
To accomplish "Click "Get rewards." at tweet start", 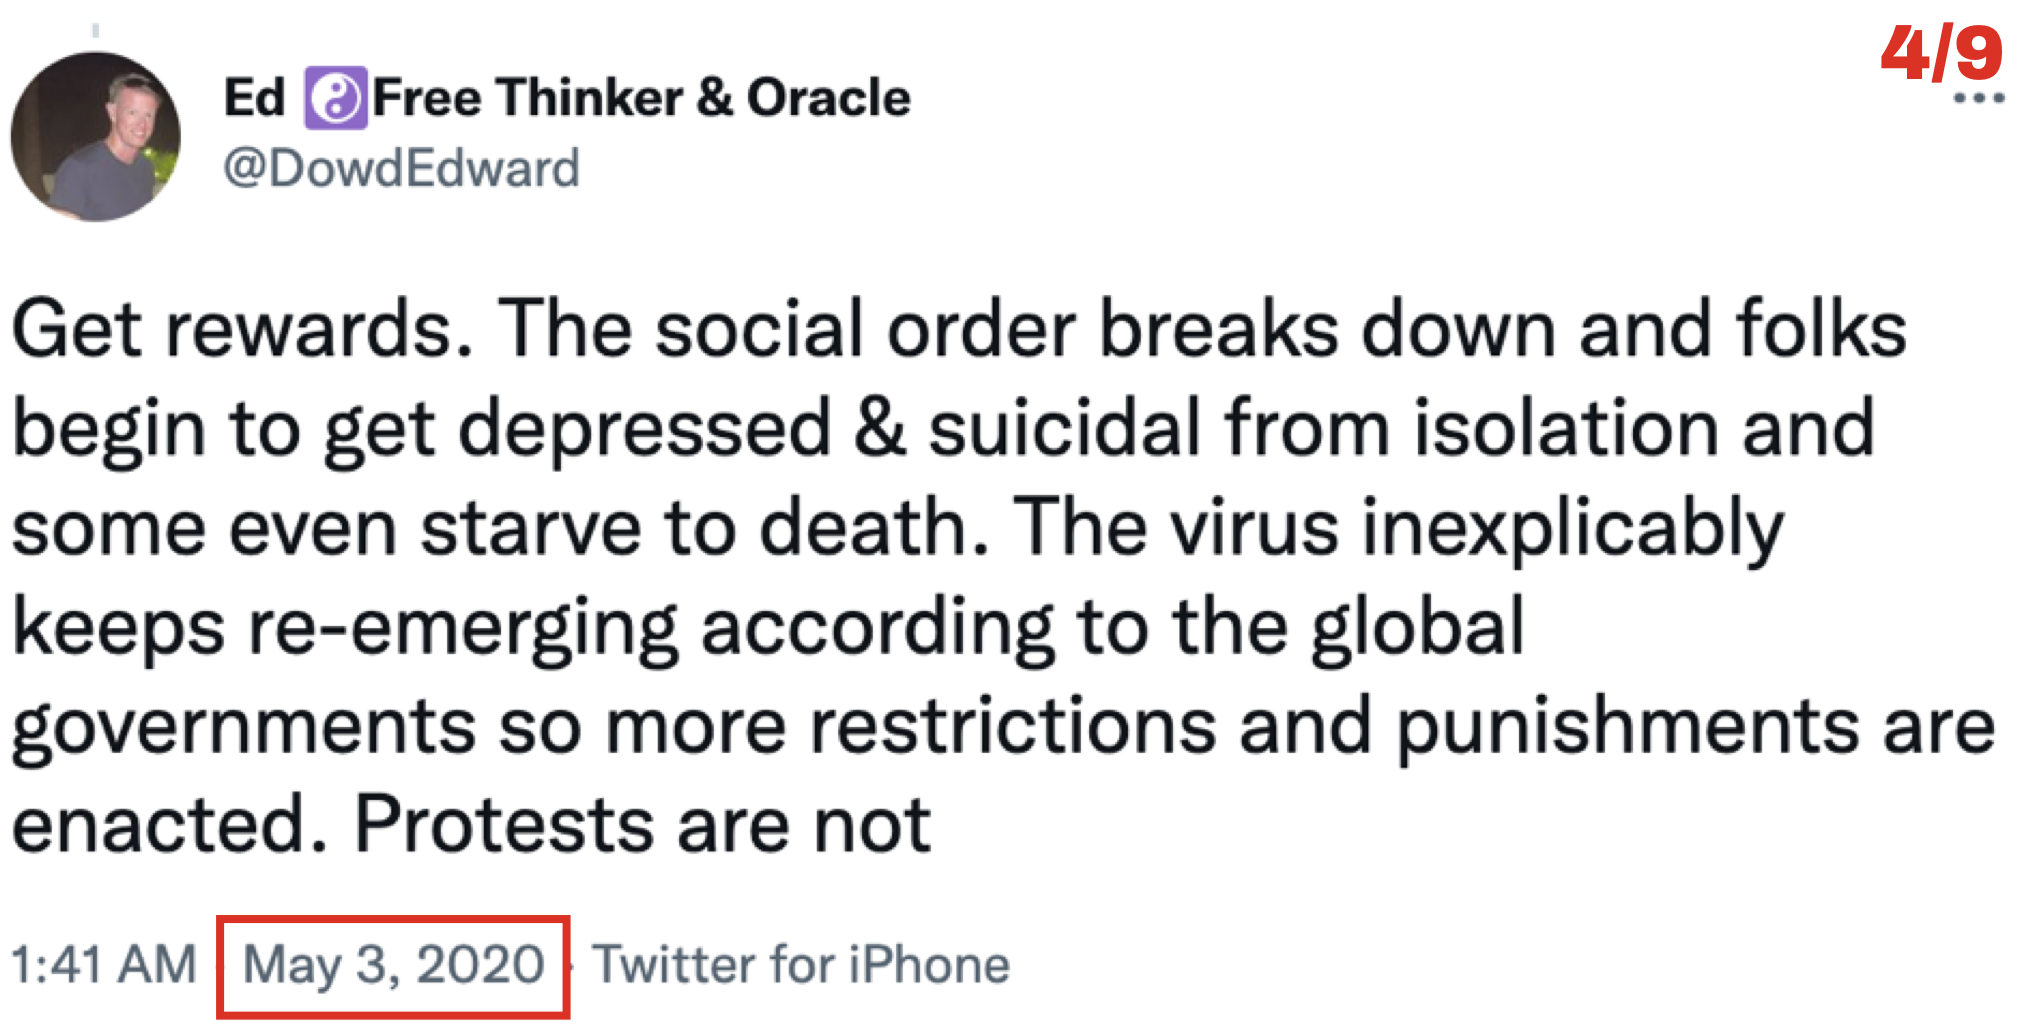I will pyautogui.click(x=242, y=329).
